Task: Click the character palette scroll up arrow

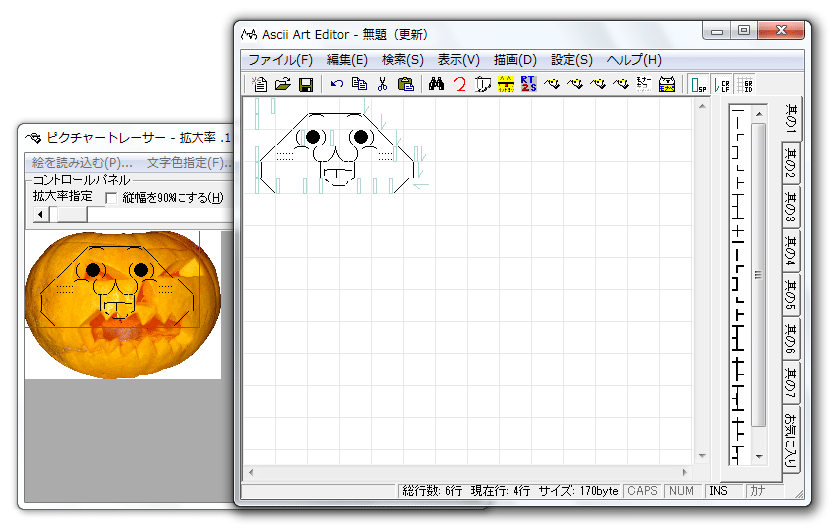Action: [x=759, y=114]
